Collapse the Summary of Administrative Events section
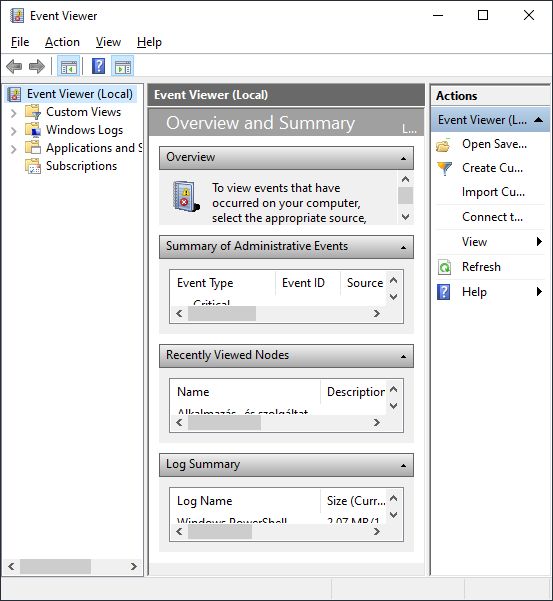Image resolution: width=553 pixels, height=601 pixels. [404, 247]
